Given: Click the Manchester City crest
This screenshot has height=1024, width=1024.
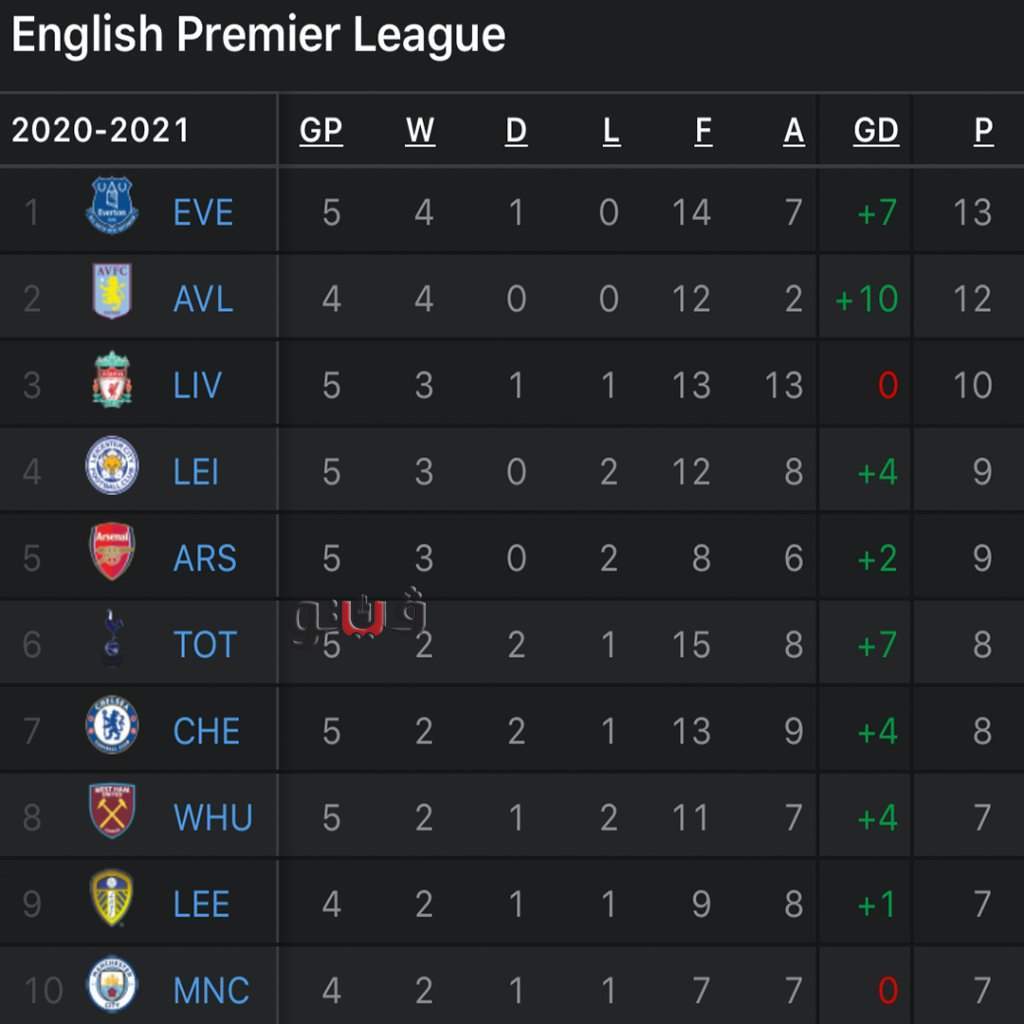Looking at the screenshot, I should tap(112, 984).
